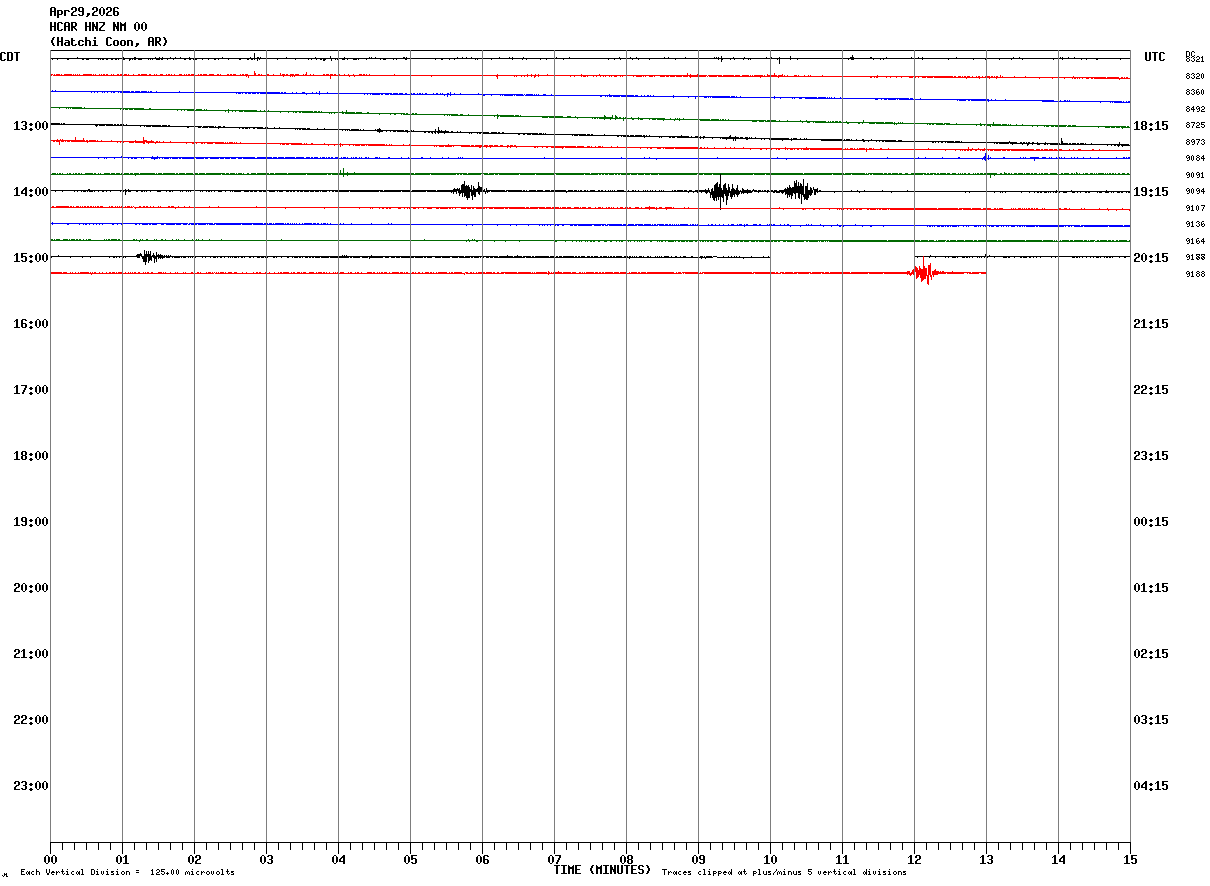Screen dimensions: 1210x886
Task: Click the 21:00 CDT time label
Action: click(31, 653)
